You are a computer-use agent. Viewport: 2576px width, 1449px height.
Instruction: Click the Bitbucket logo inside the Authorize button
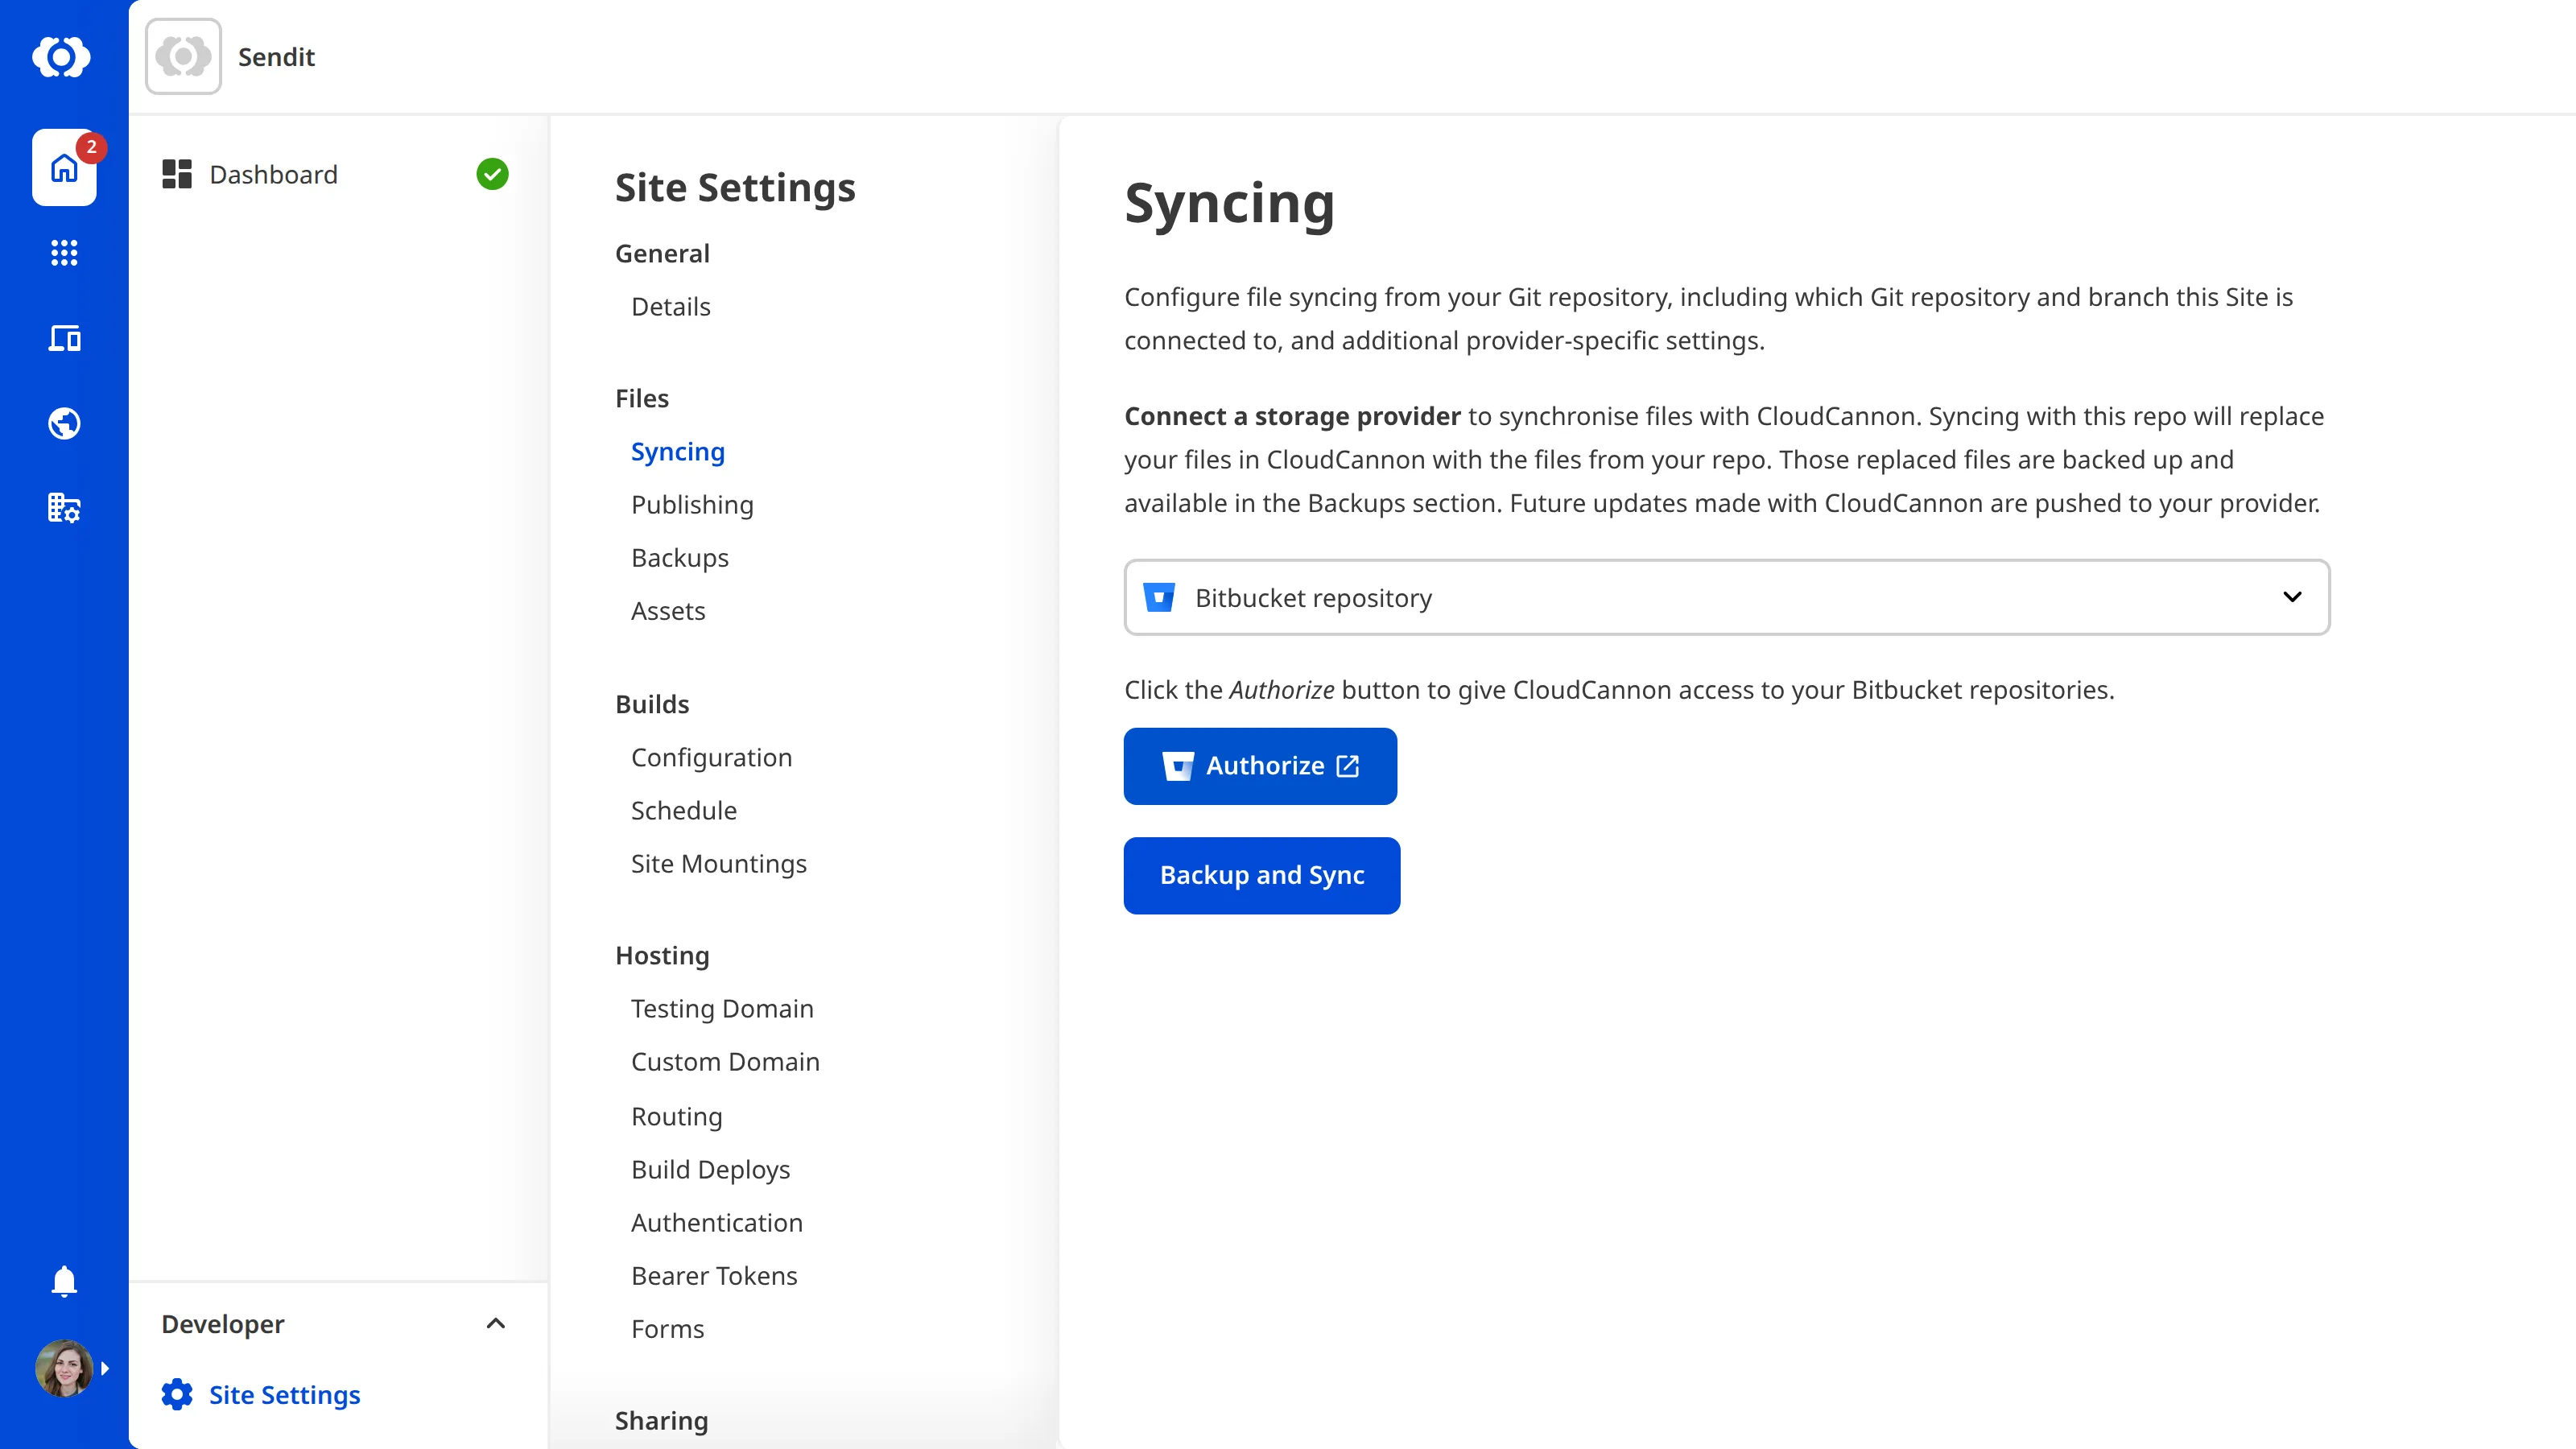click(x=1179, y=766)
